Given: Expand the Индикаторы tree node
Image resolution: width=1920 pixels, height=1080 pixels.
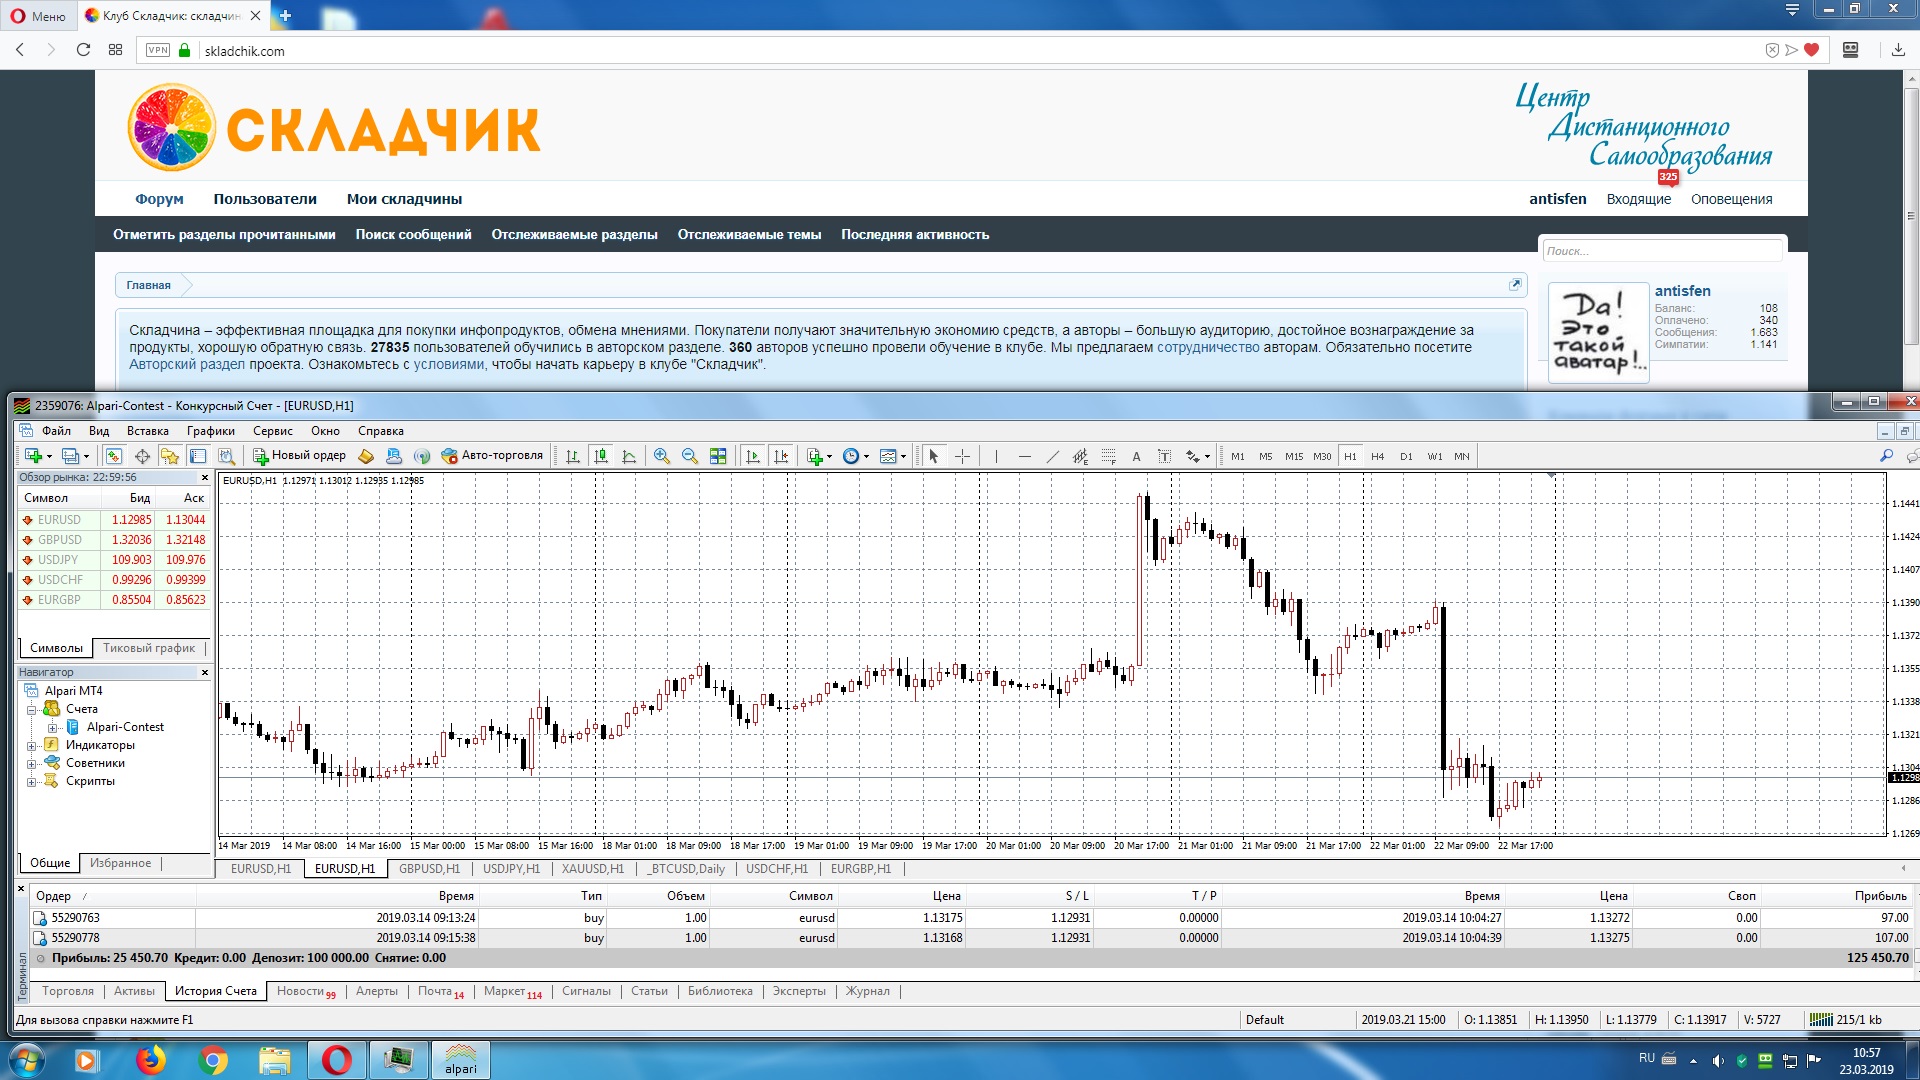Looking at the screenshot, I should pos(31,745).
